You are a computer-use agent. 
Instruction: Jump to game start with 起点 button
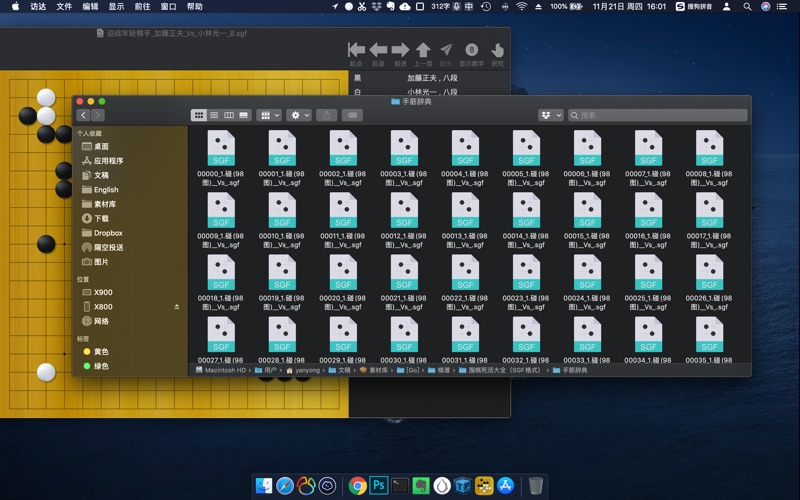click(x=356, y=50)
